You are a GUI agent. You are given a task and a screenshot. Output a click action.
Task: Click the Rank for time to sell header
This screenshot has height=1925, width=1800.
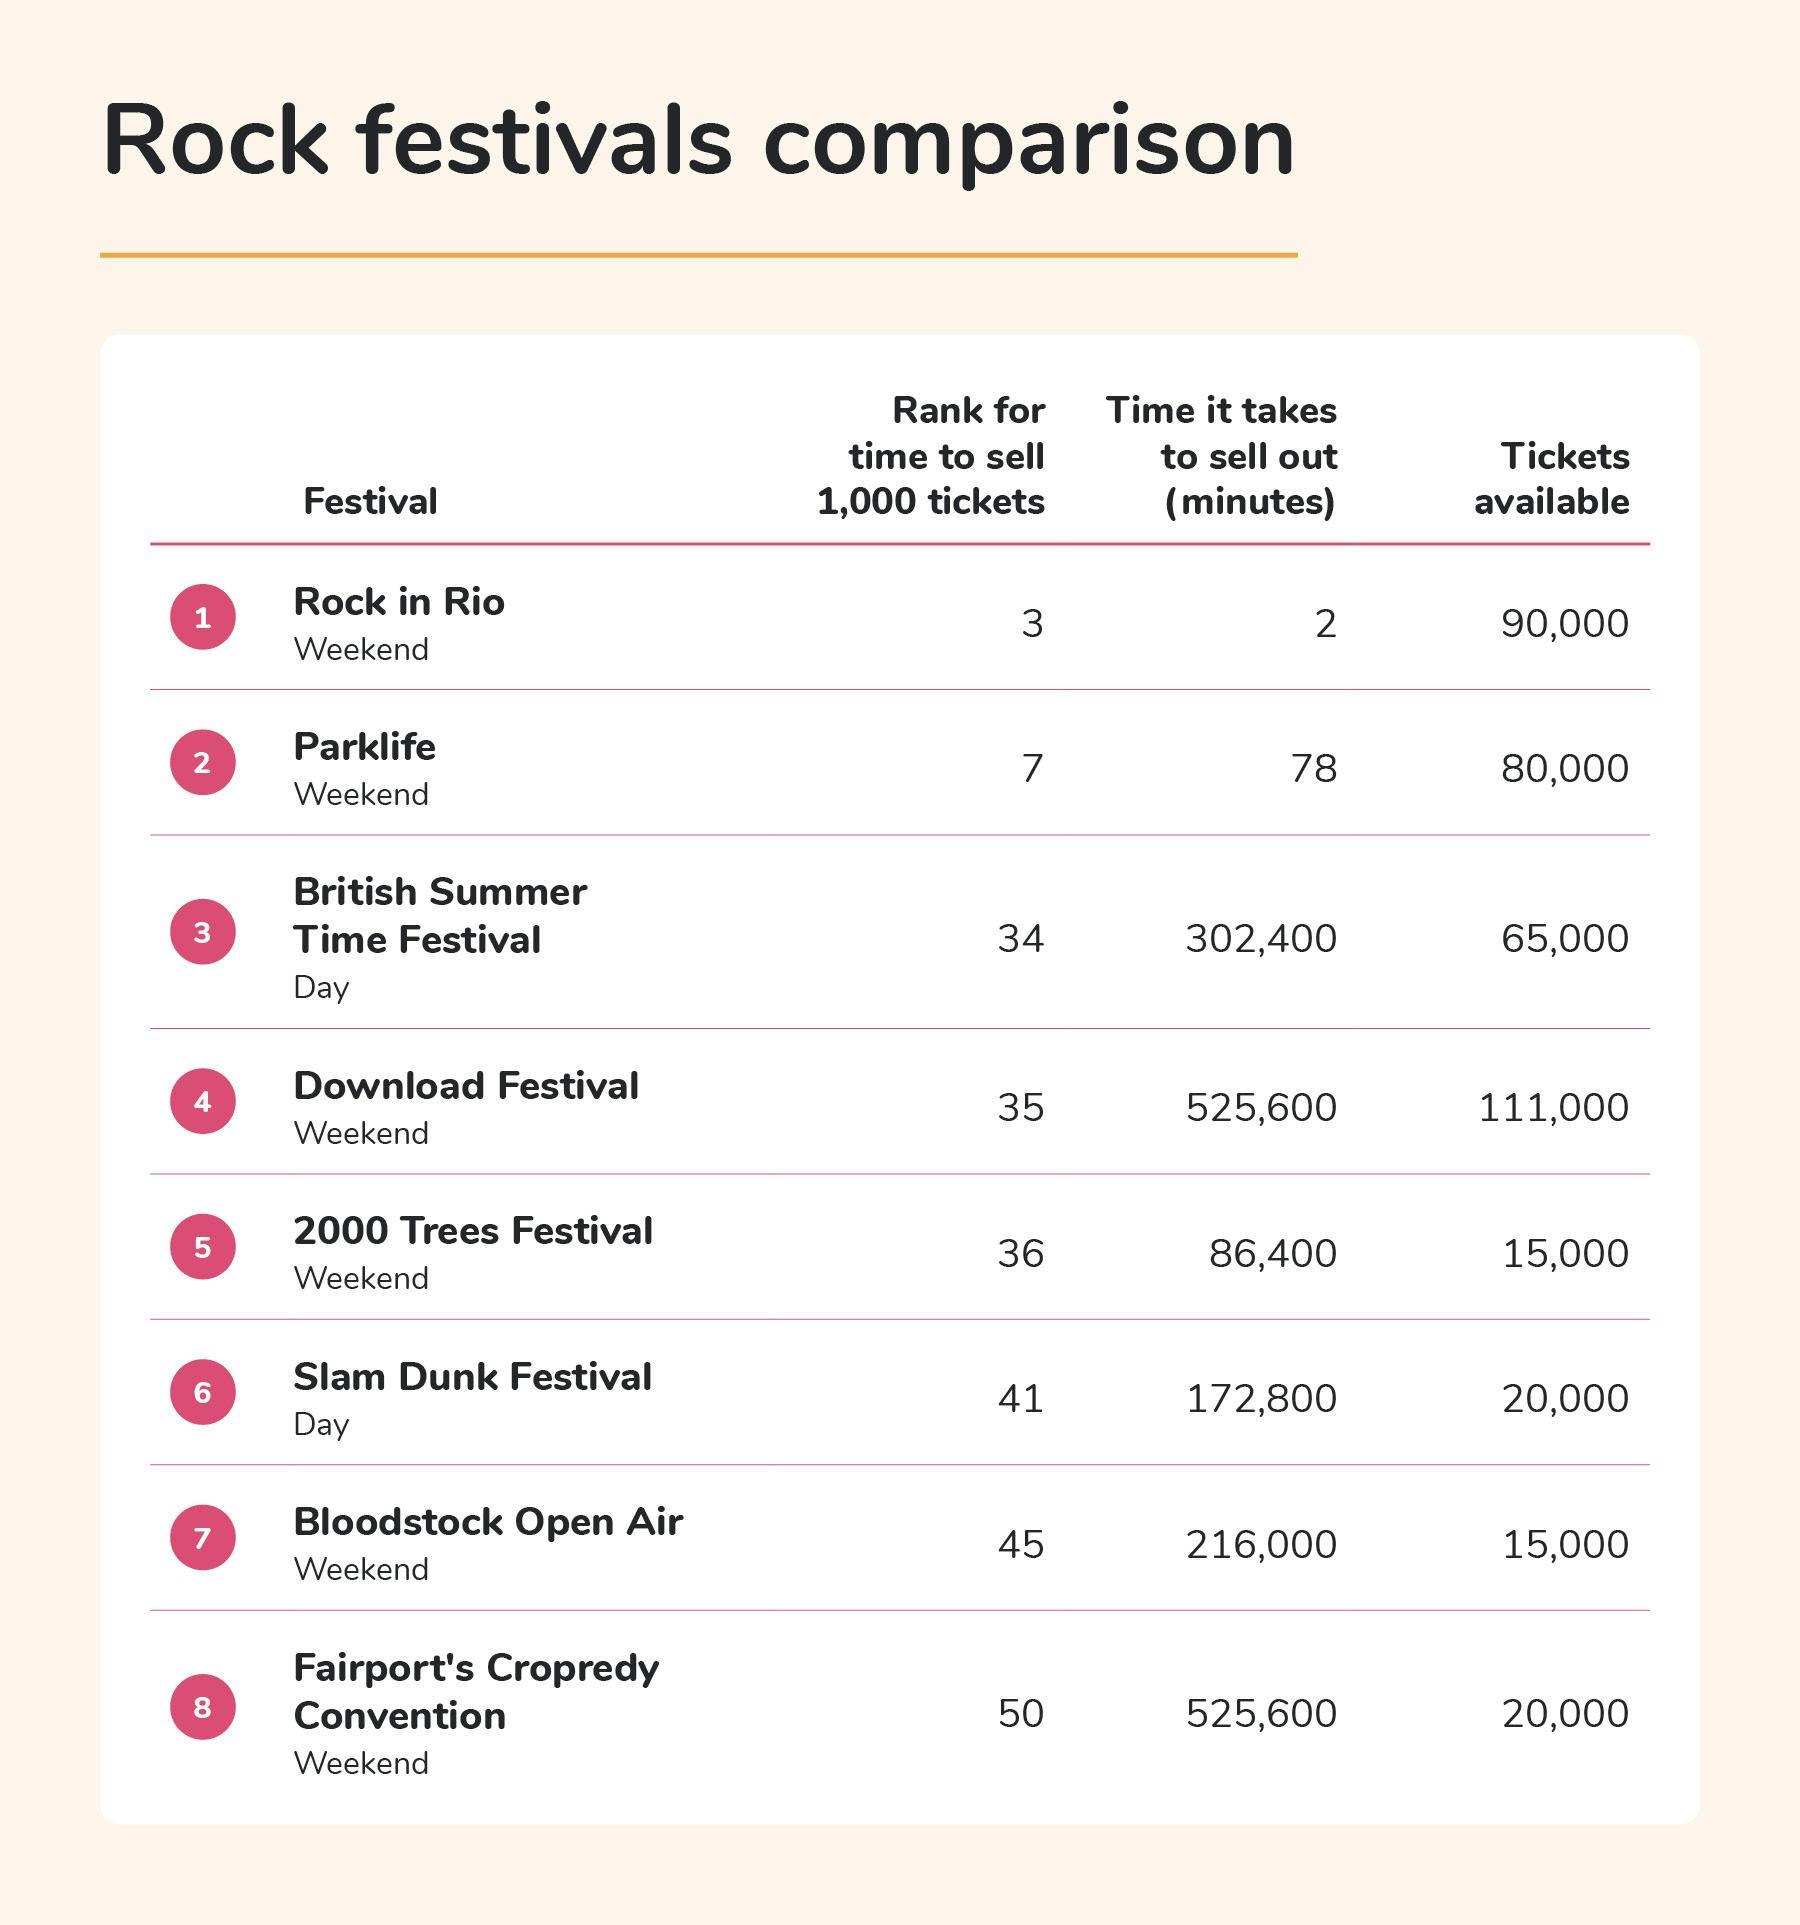[931, 456]
